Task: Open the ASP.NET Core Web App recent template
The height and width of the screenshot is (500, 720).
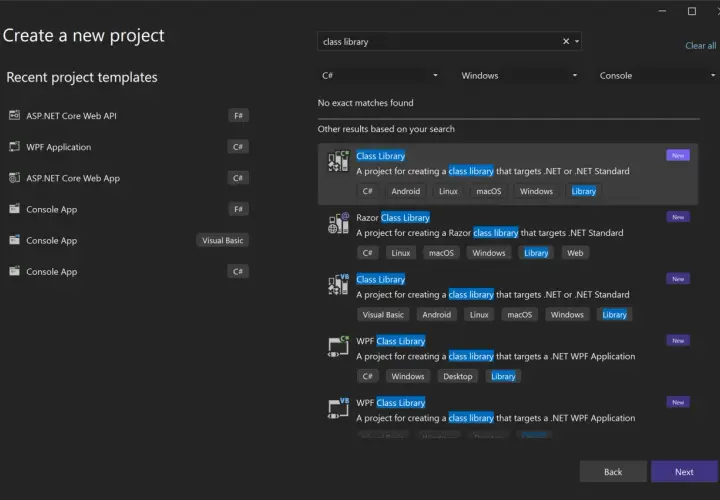Action: (x=129, y=178)
